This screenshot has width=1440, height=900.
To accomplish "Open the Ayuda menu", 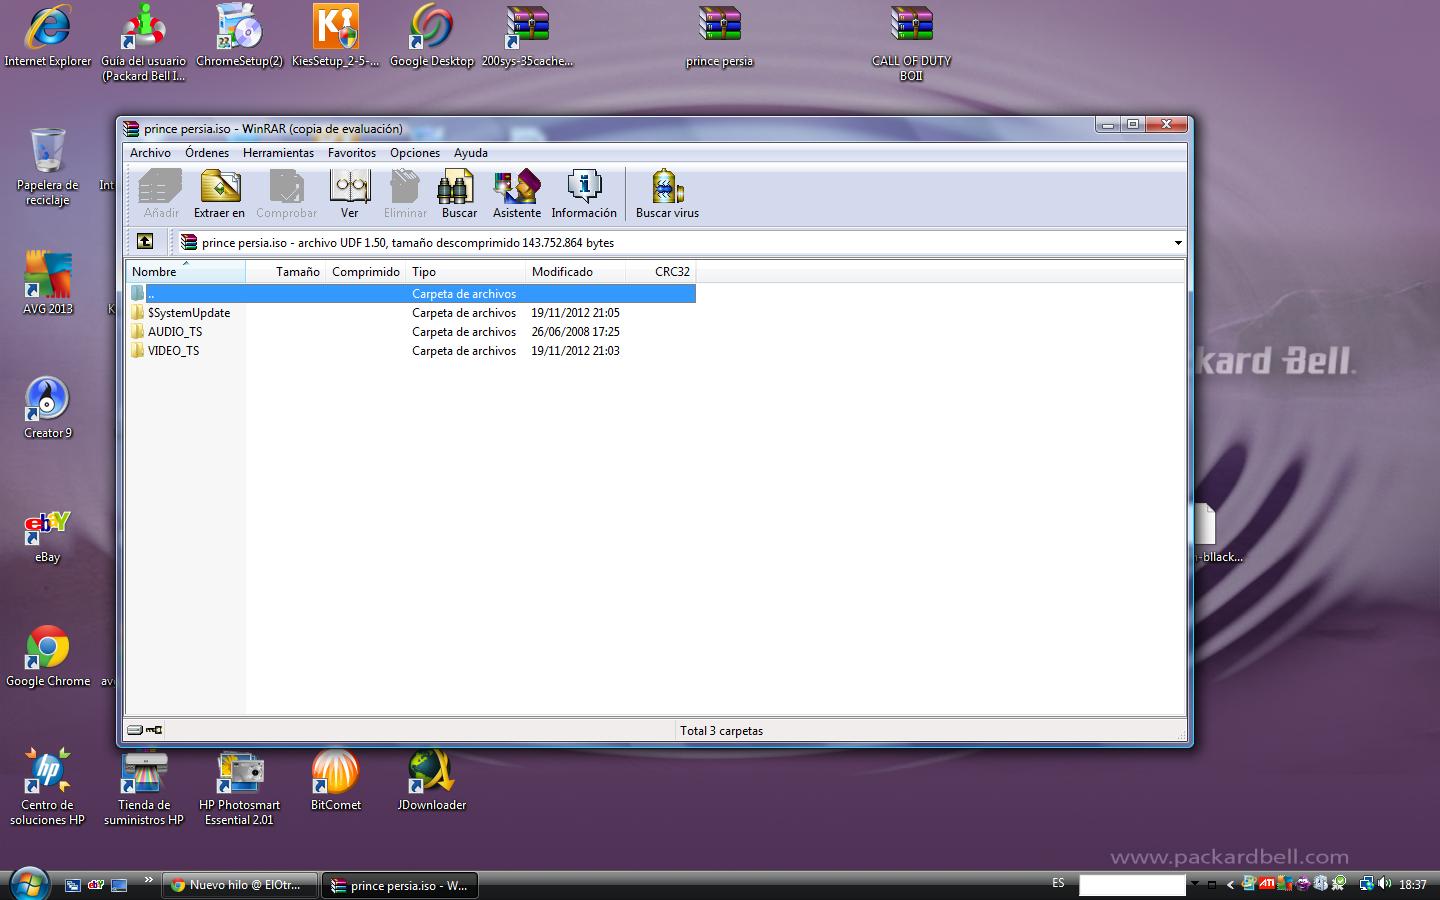I will 471,153.
